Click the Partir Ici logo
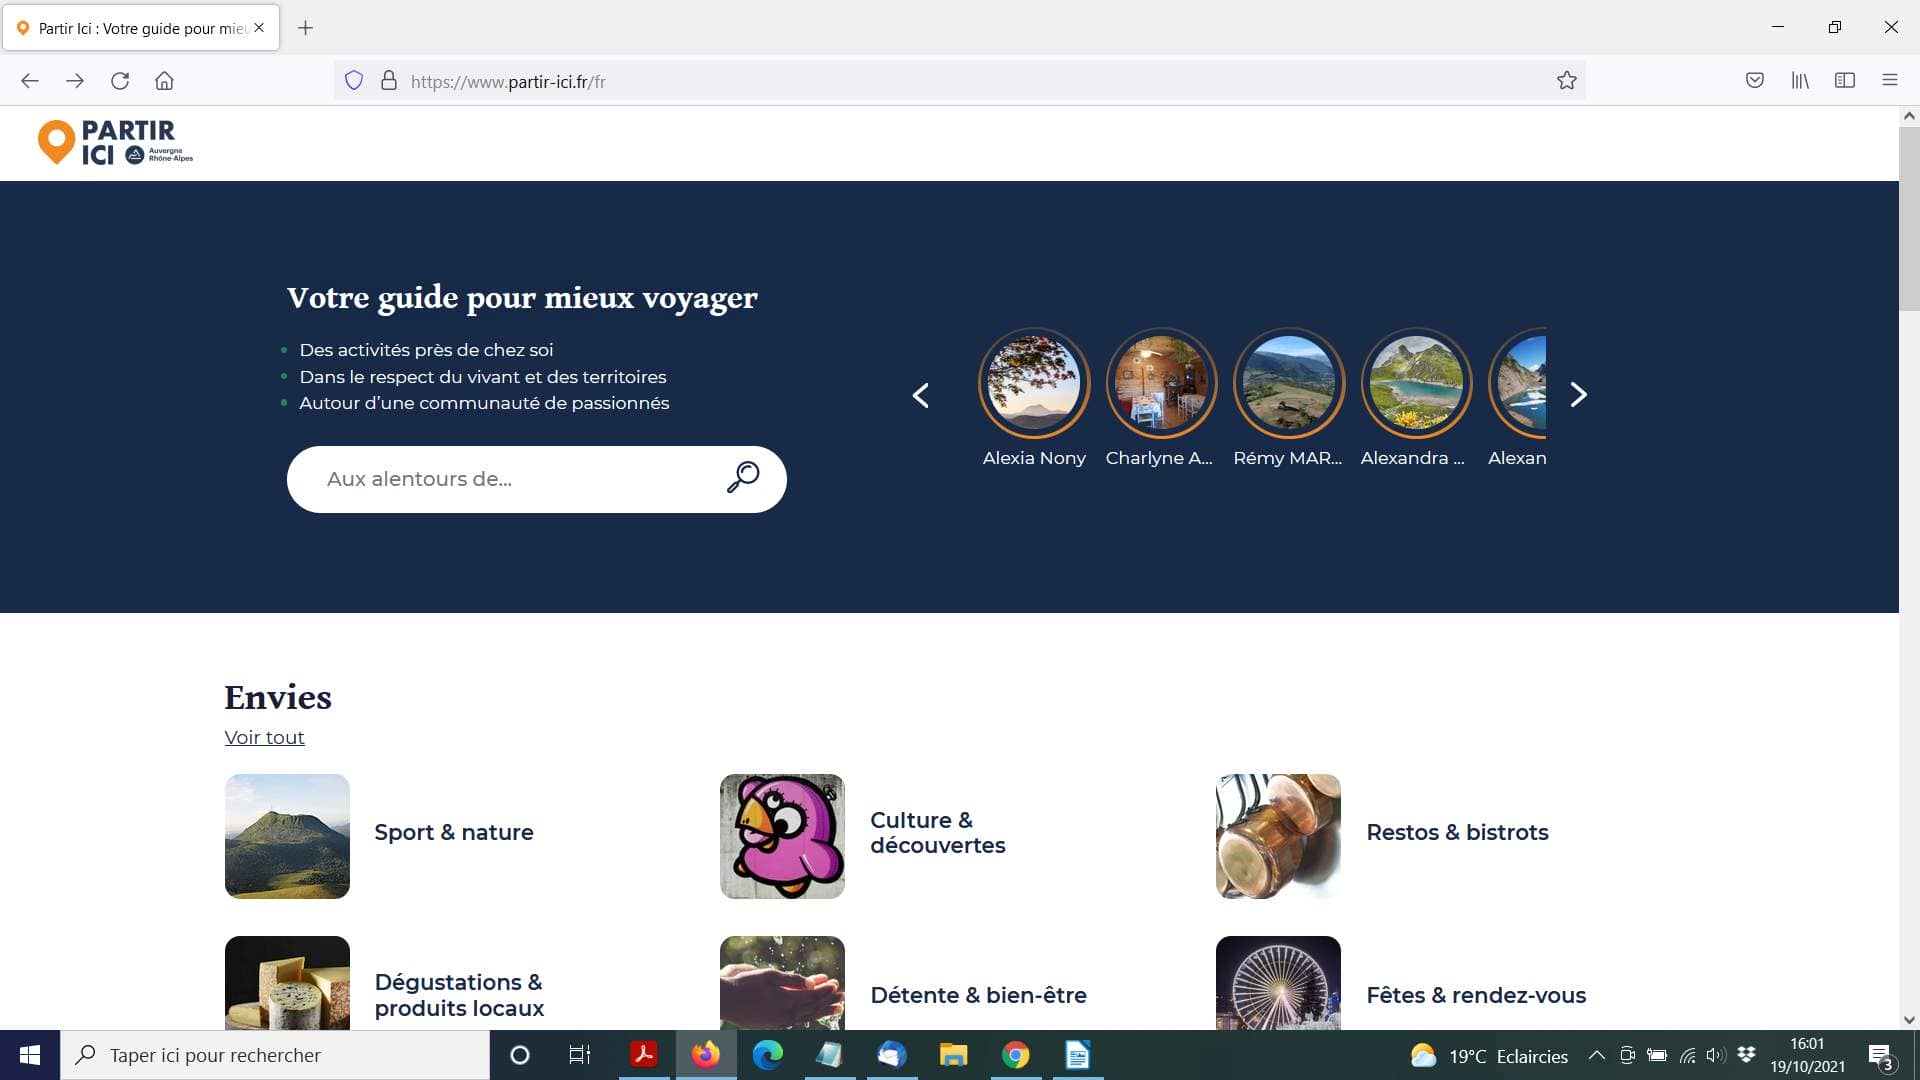This screenshot has width=1920, height=1080. pyautogui.click(x=115, y=142)
